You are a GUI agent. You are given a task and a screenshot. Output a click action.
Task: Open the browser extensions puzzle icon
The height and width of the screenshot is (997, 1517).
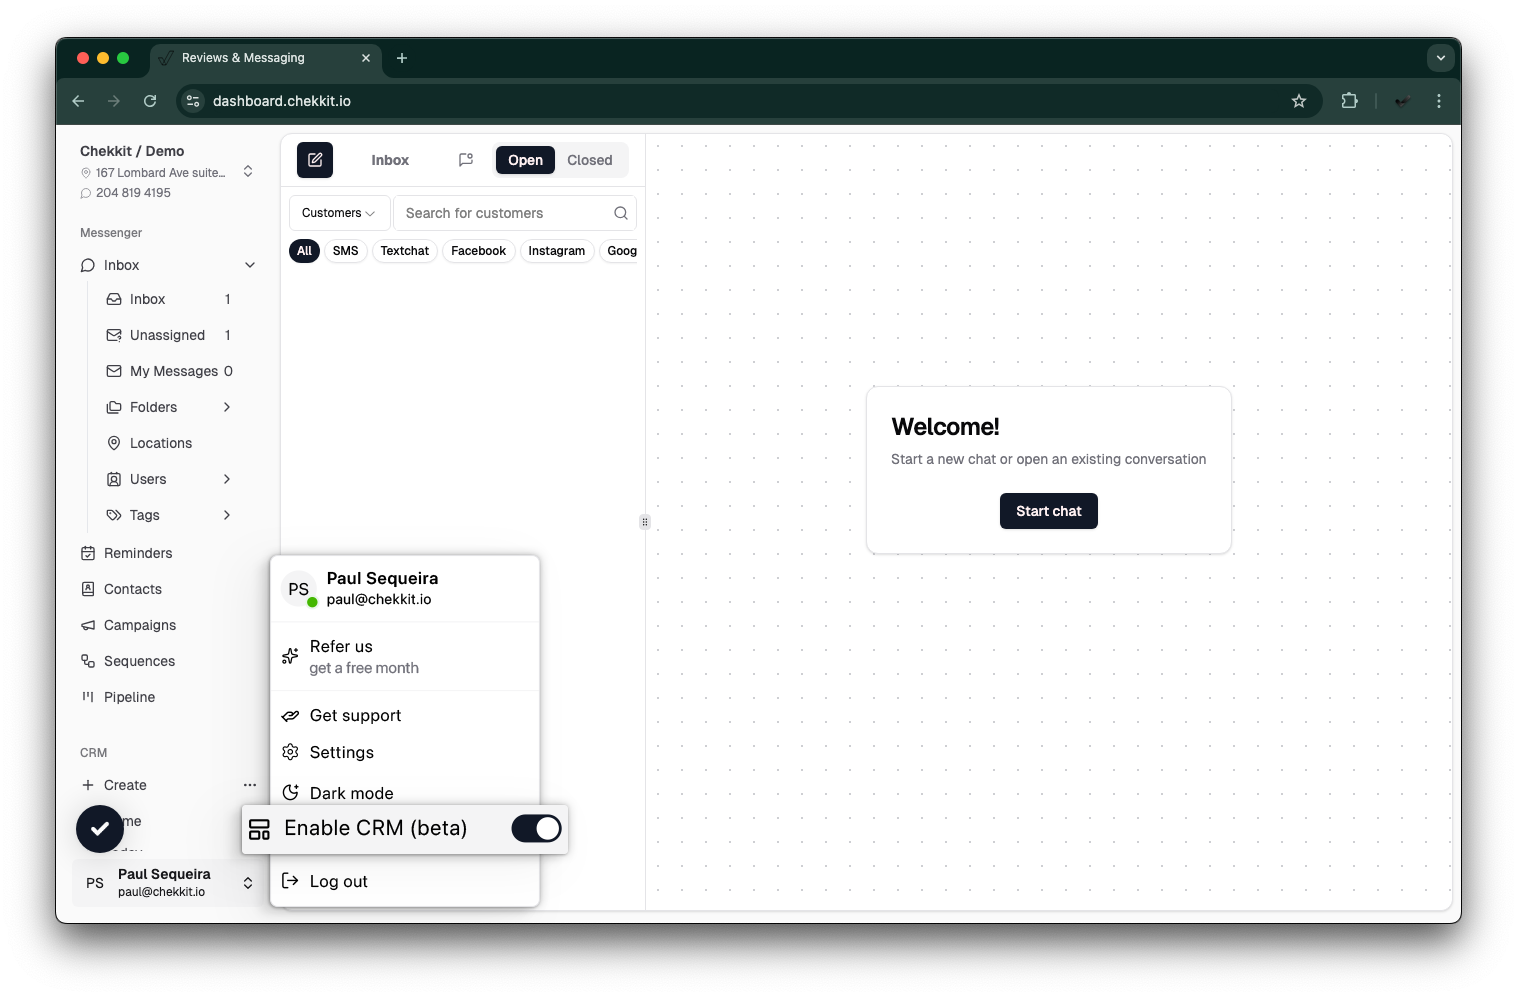(x=1349, y=101)
